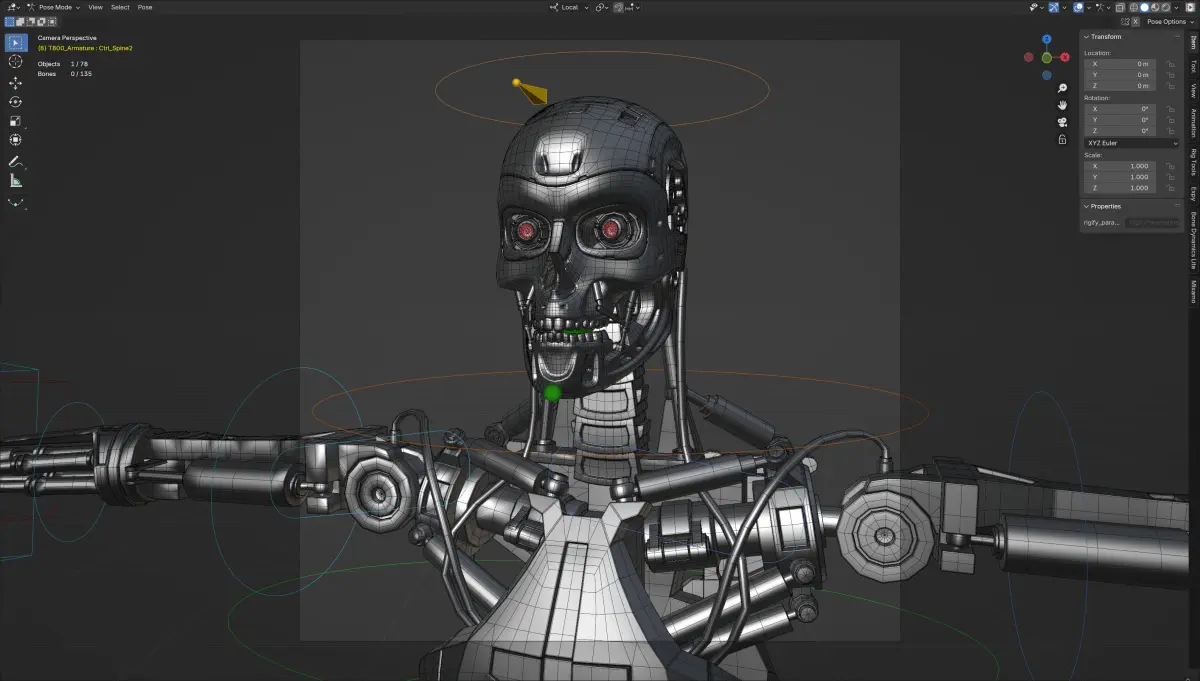Click the Scale Y field
This screenshot has width=1200, height=681.
pos(1120,177)
